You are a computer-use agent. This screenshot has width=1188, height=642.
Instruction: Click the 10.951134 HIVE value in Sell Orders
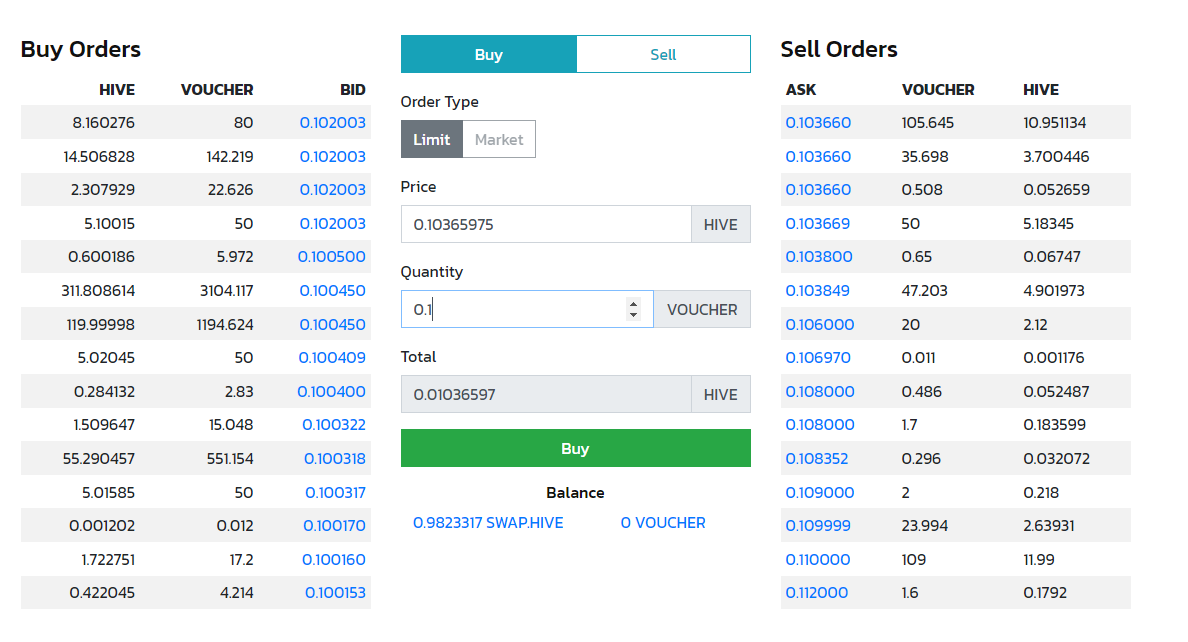pos(1055,123)
